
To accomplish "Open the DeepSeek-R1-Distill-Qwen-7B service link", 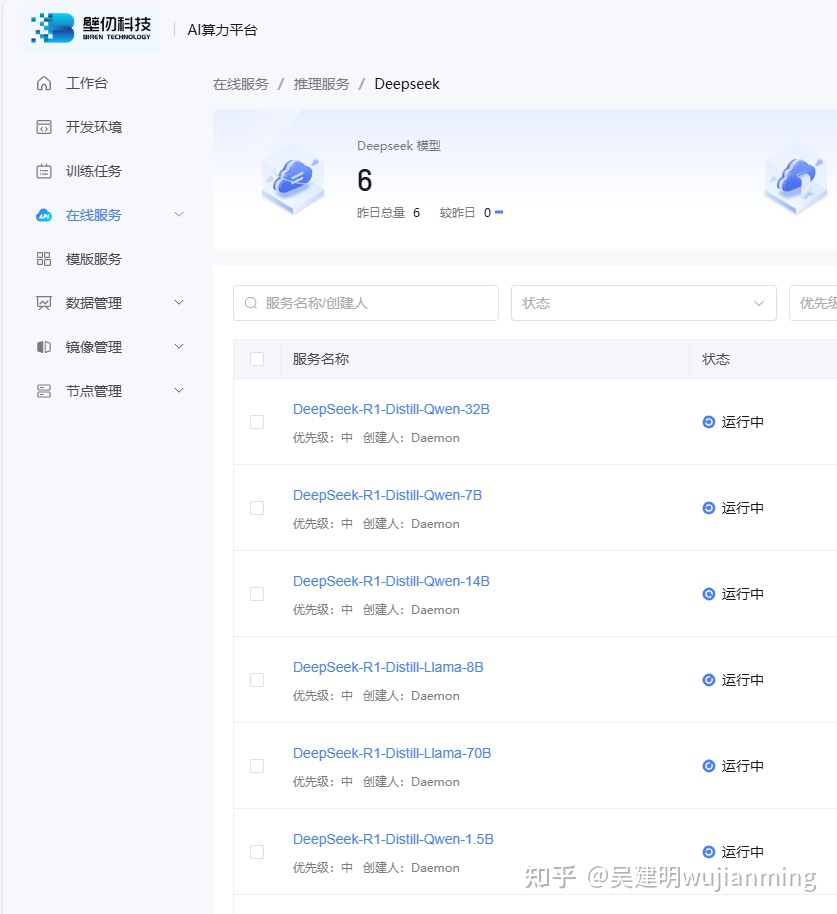I will point(386,494).
